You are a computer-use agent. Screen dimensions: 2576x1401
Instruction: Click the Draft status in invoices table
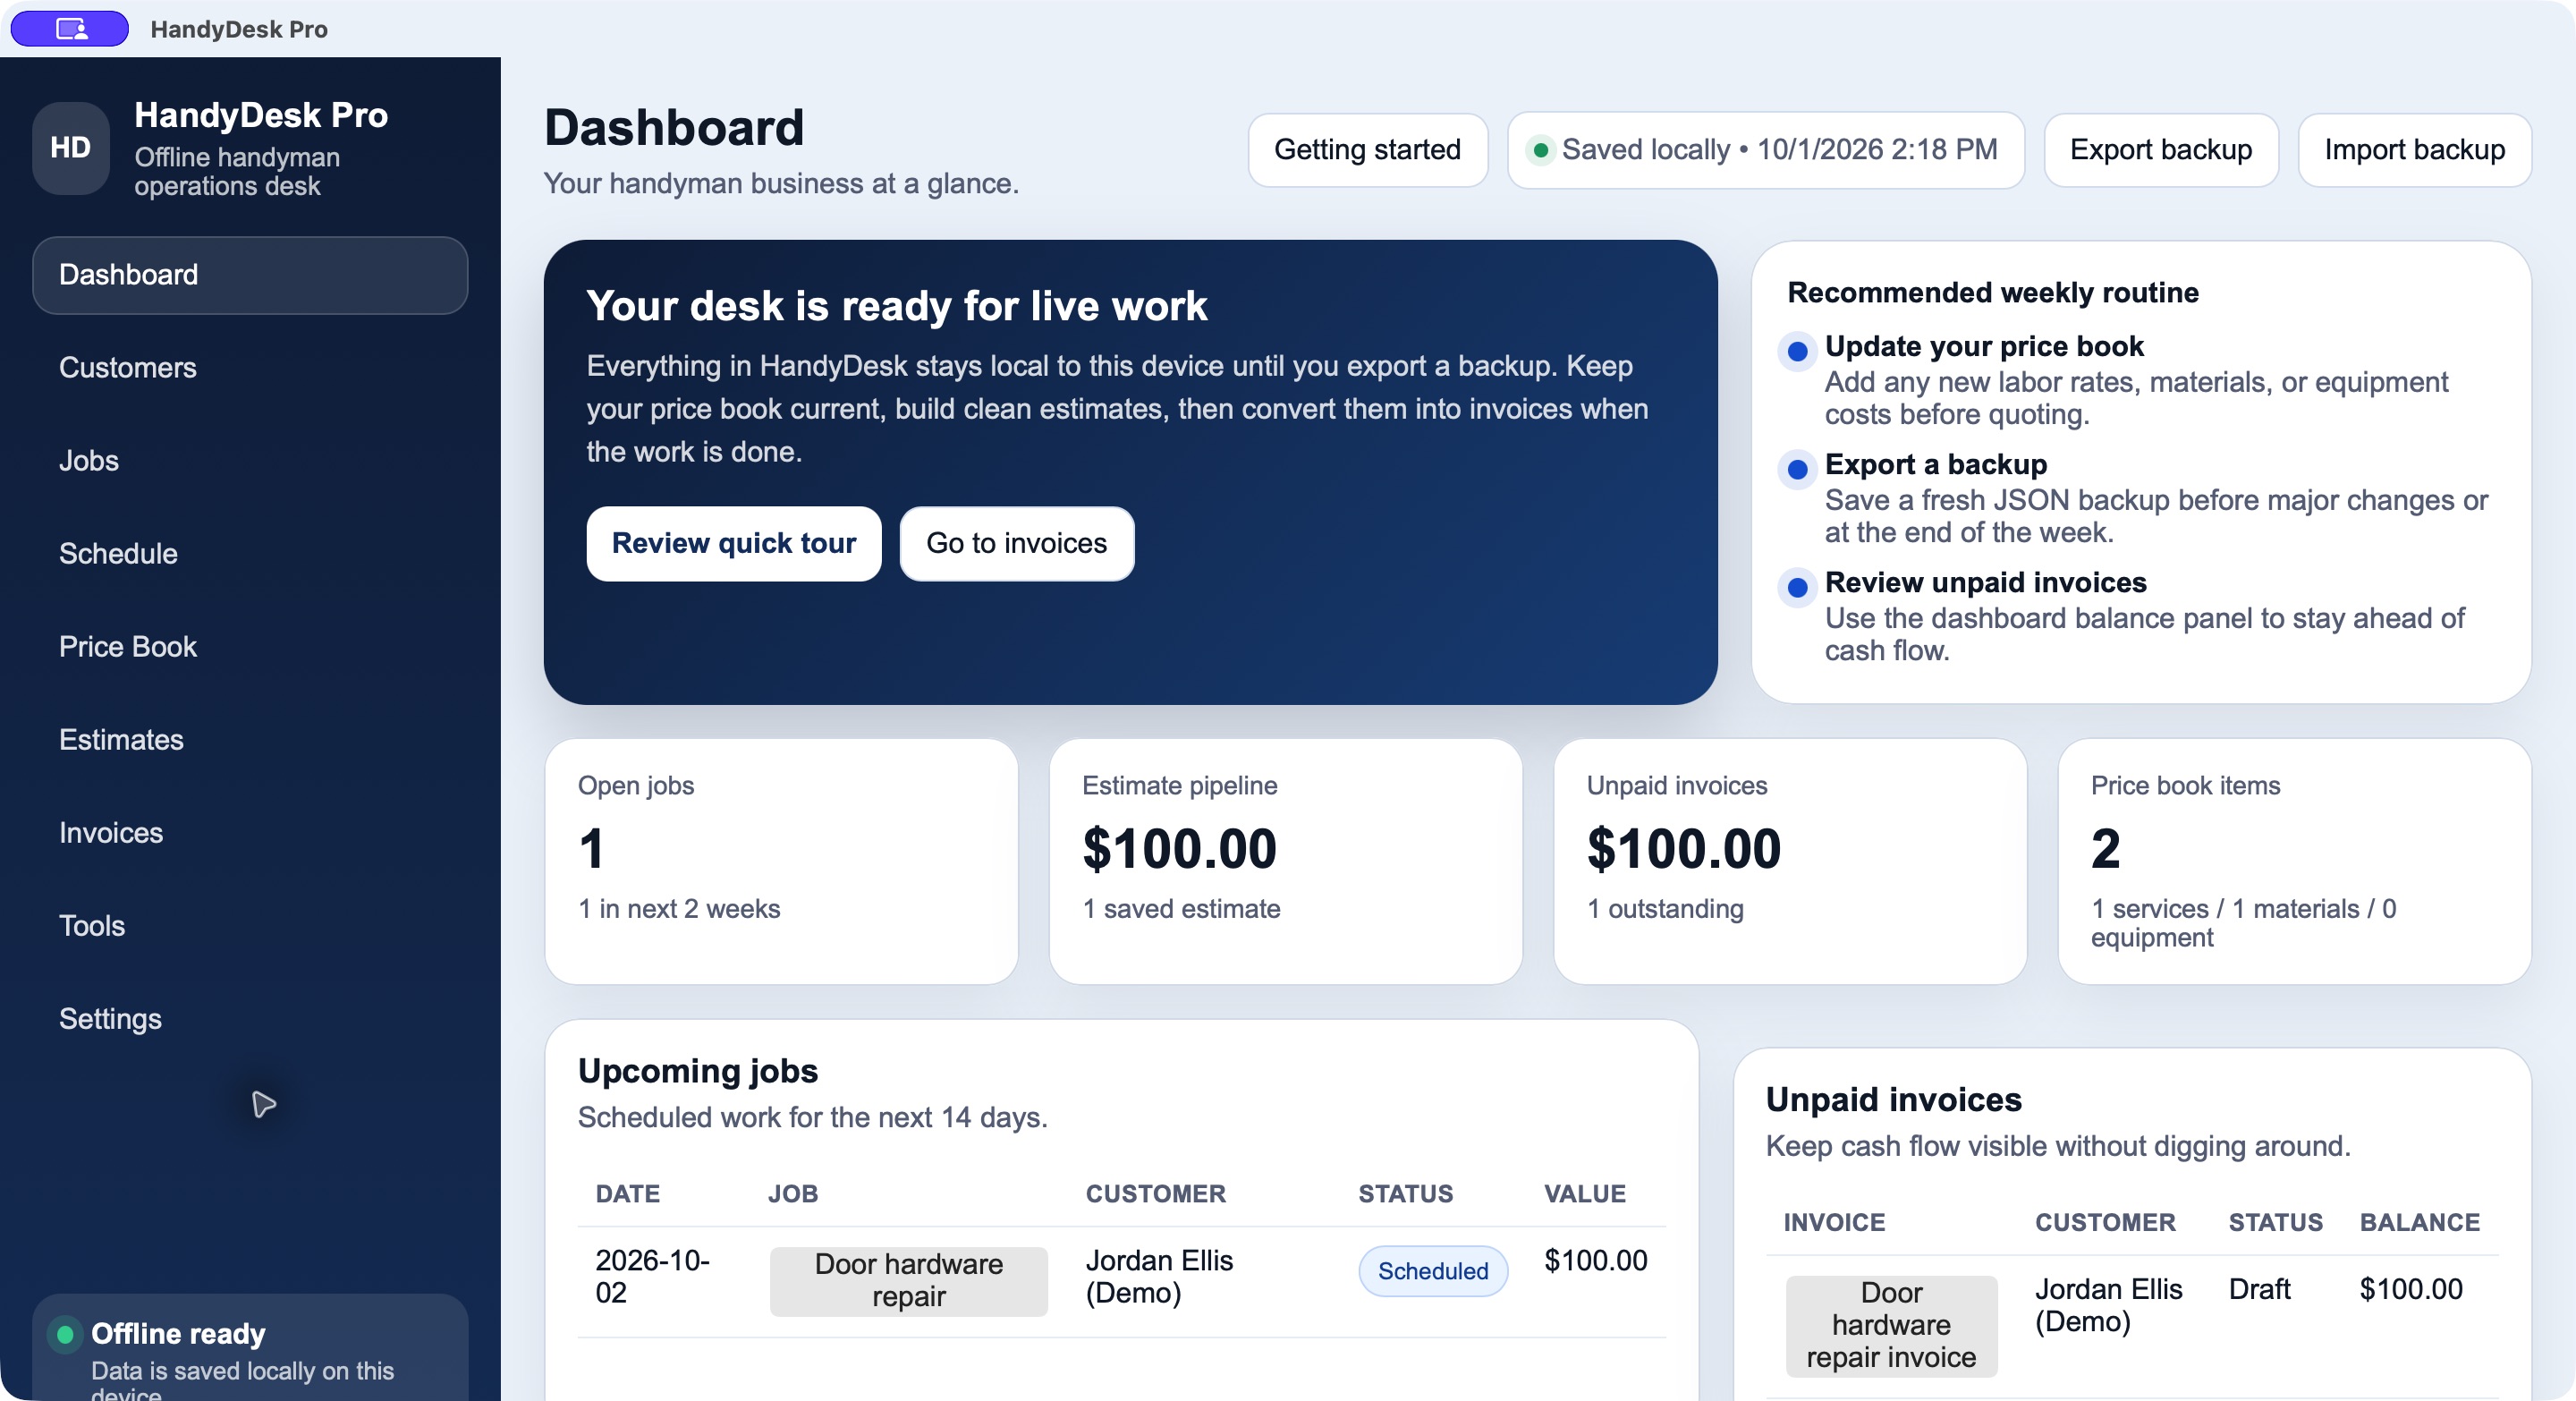[x=2259, y=1289]
